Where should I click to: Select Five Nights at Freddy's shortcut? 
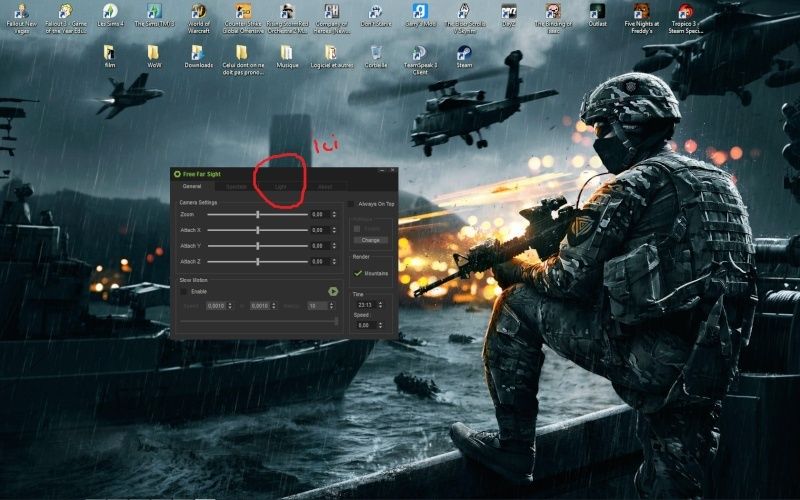(x=641, y=18)
